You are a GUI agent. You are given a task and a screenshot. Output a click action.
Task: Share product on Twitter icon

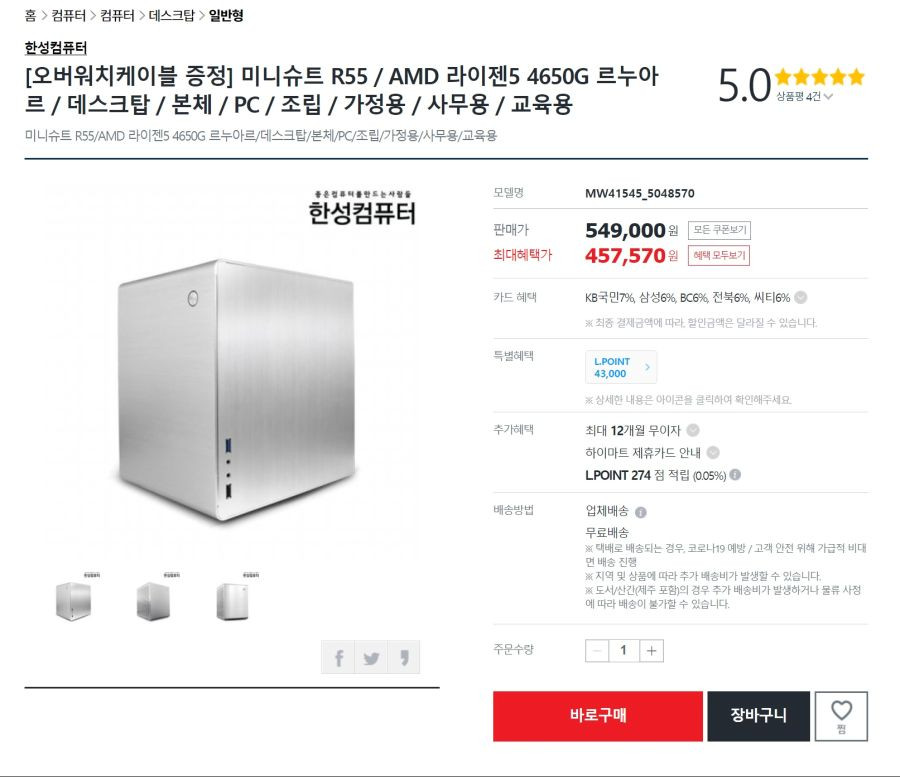coord(371,658)
